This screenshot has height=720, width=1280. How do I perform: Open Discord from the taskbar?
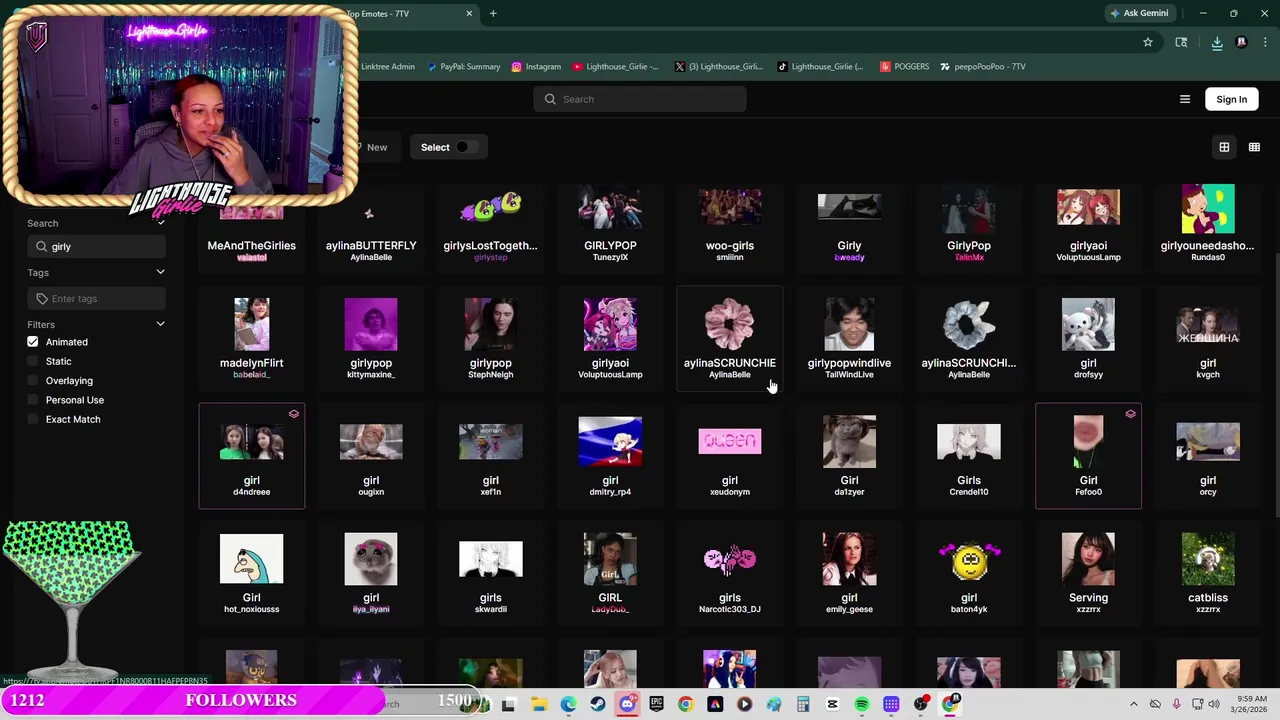627,704
